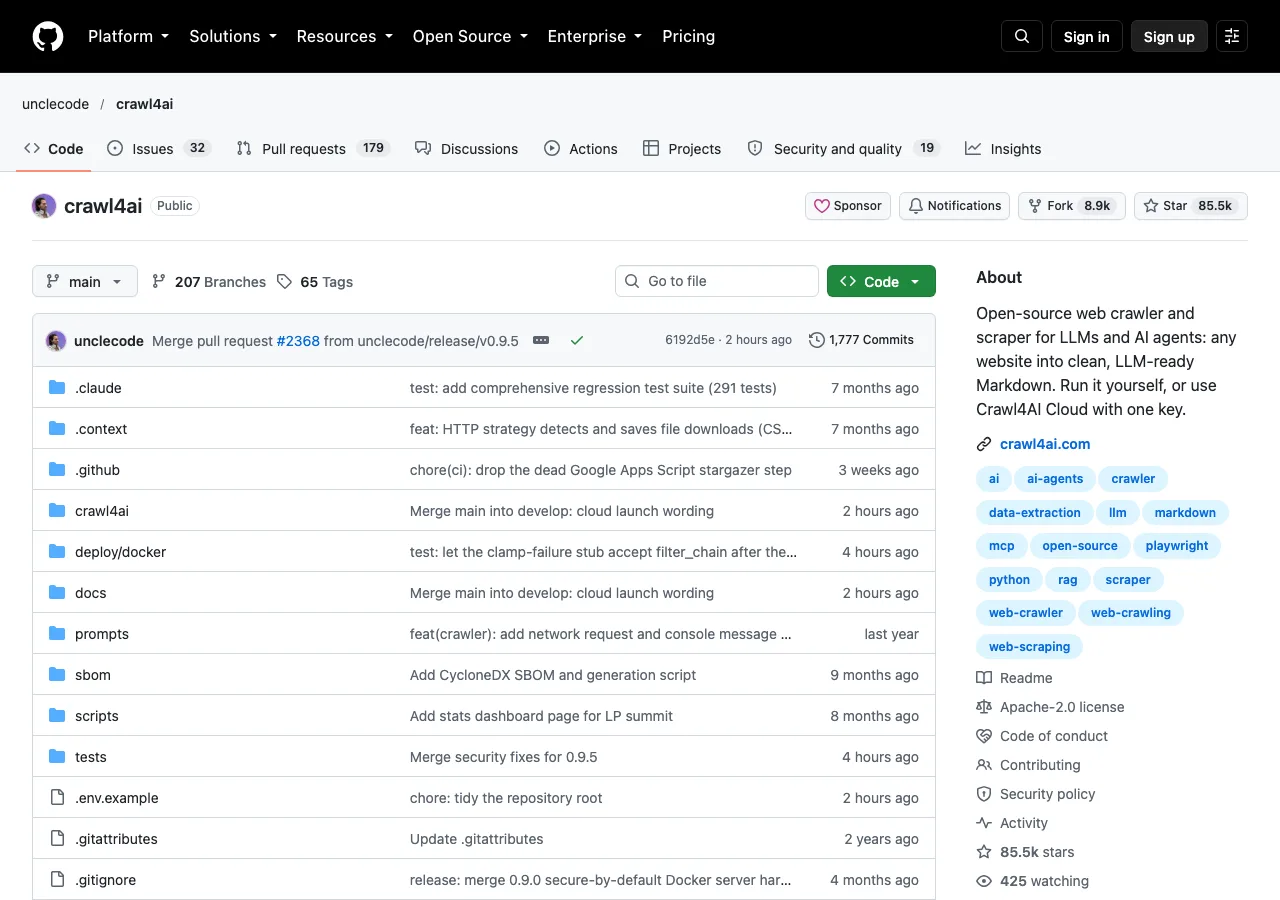Click the .gitignore file icon
The image size is (1280, 900).
click(x=57, y=880)
